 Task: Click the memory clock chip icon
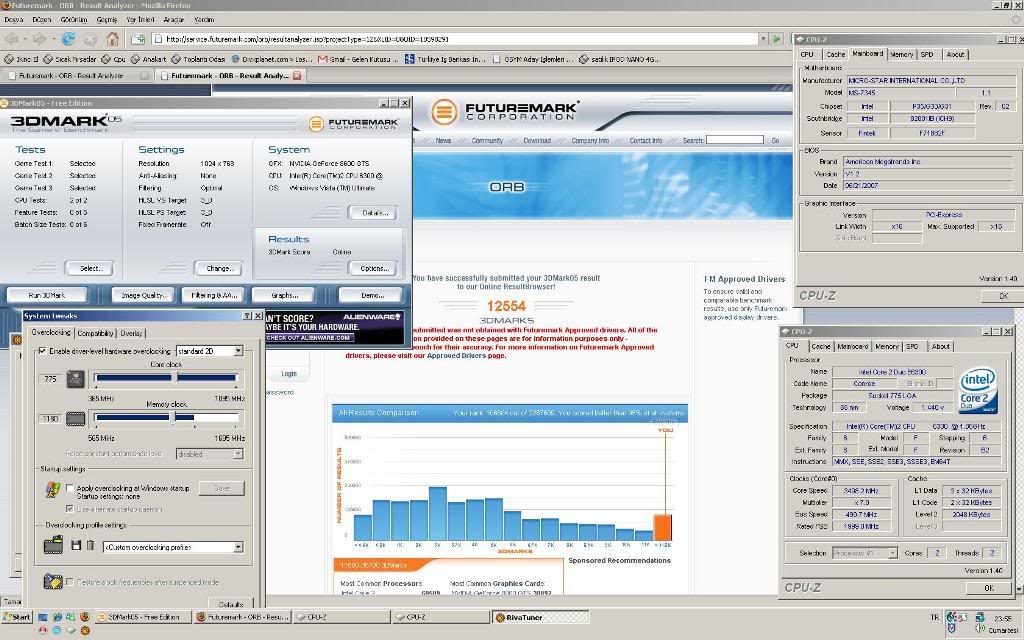pos(75,419)
